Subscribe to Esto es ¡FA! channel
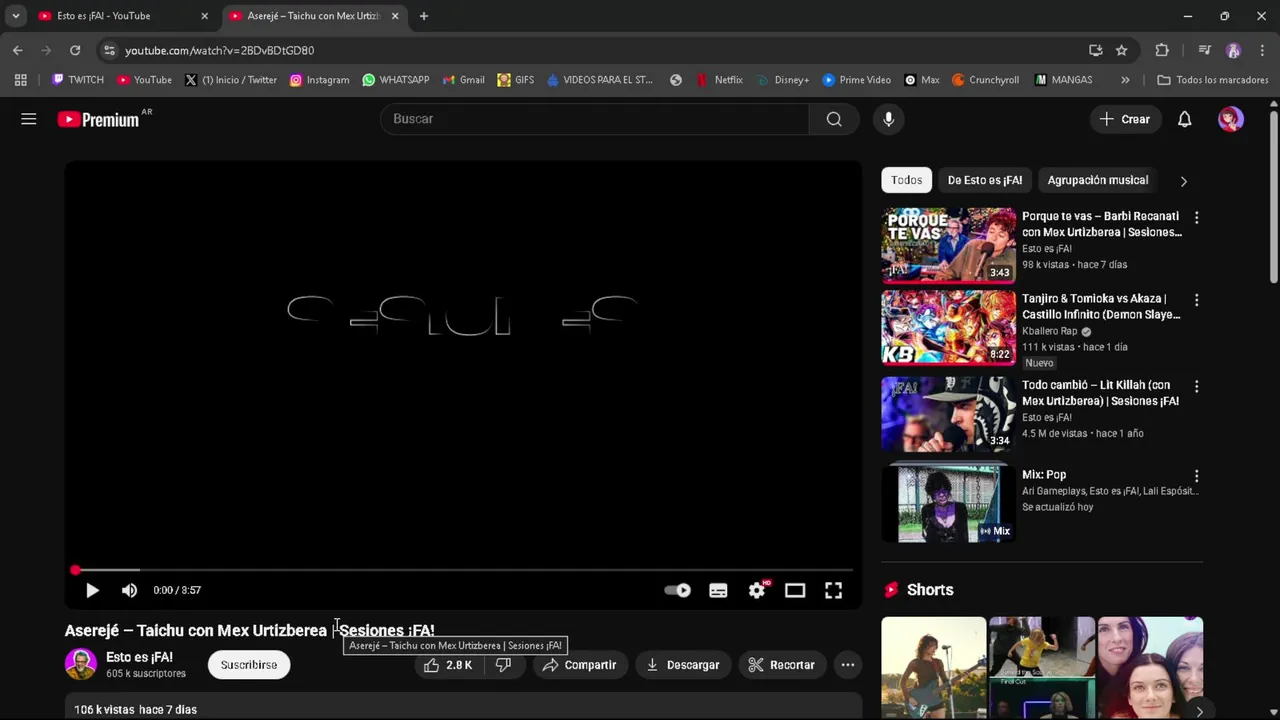Viewport: 1280px width, 720px height. click(x=249, y=665)
